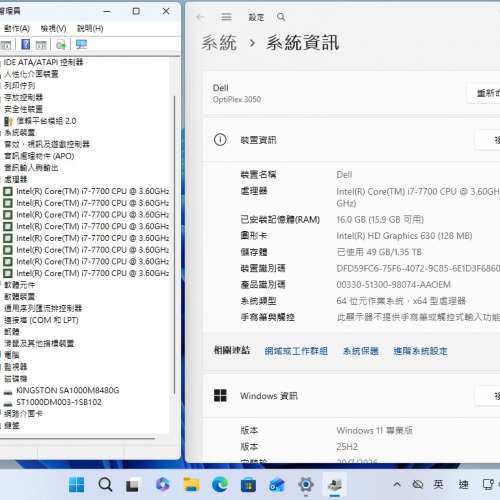Open the Windows Start menu
Image resolution: width=500 pixels, height=500 pixels.
[x=77, y=484]
